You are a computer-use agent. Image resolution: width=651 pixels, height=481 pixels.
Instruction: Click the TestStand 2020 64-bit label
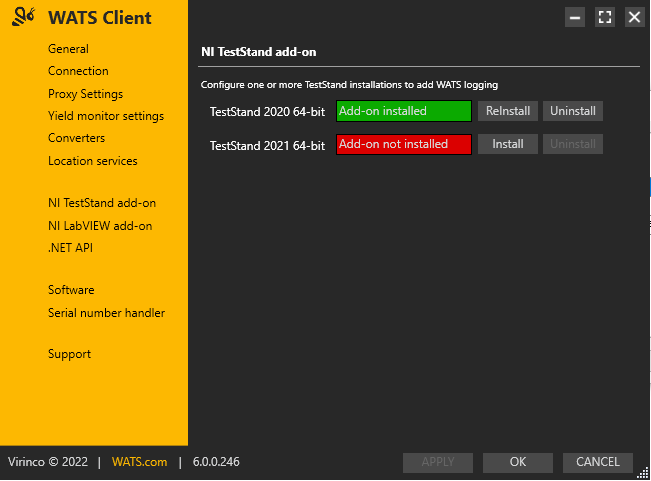click(x=267, y=112)
